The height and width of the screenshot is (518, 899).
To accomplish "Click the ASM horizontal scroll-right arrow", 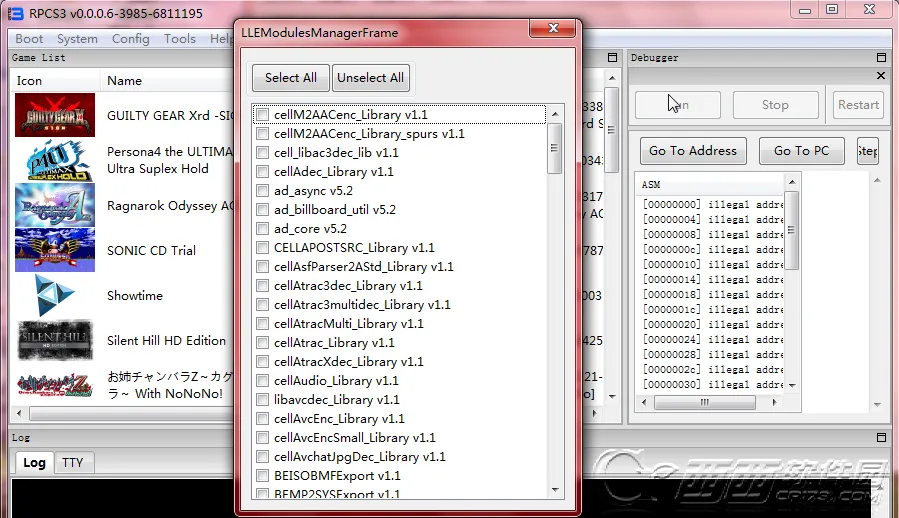I will click(x=775, y=402).
